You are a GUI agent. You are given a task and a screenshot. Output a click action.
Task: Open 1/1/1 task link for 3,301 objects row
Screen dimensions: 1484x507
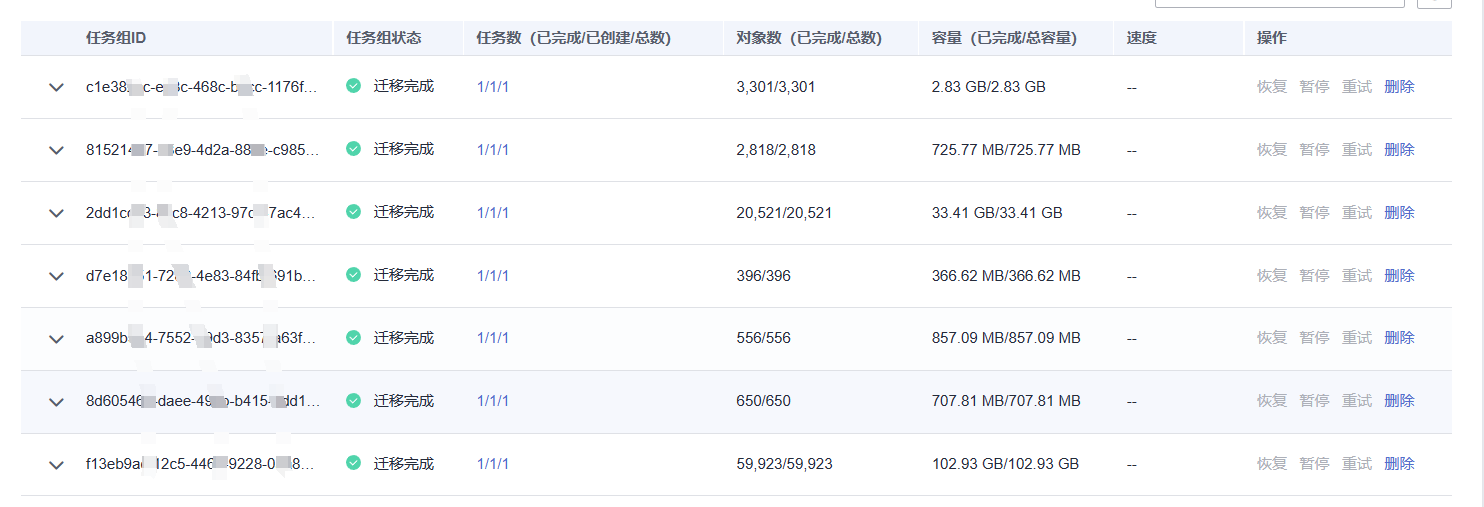[493, 87]
